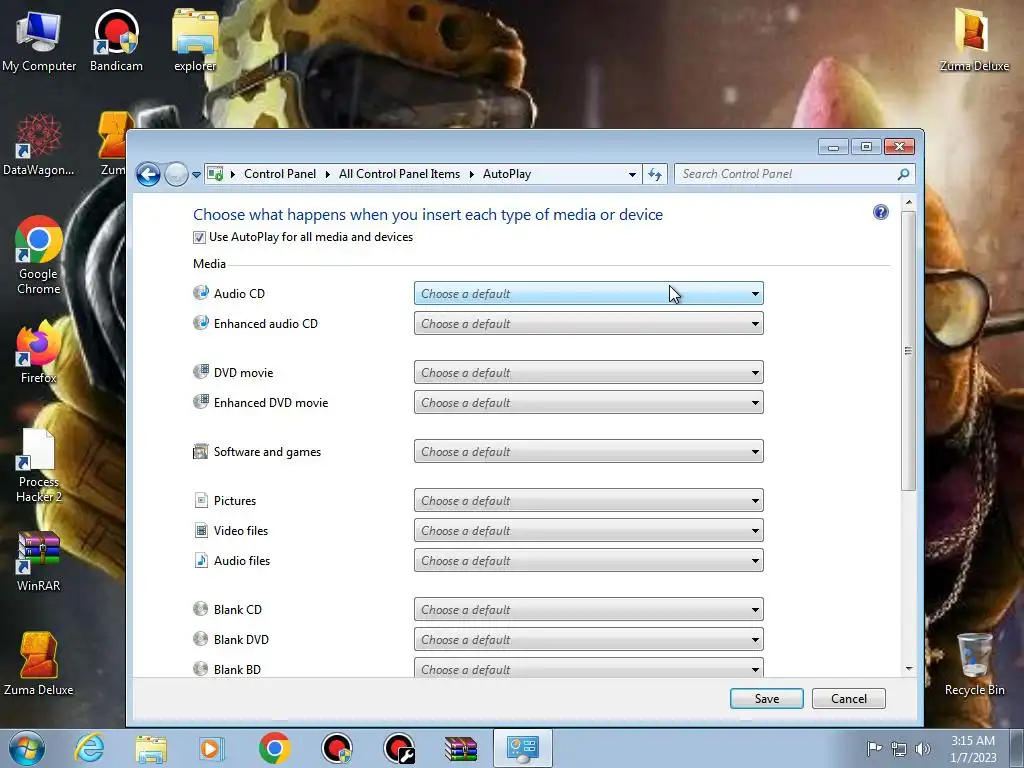Click the scrollbar down arrow

[908, 669]
